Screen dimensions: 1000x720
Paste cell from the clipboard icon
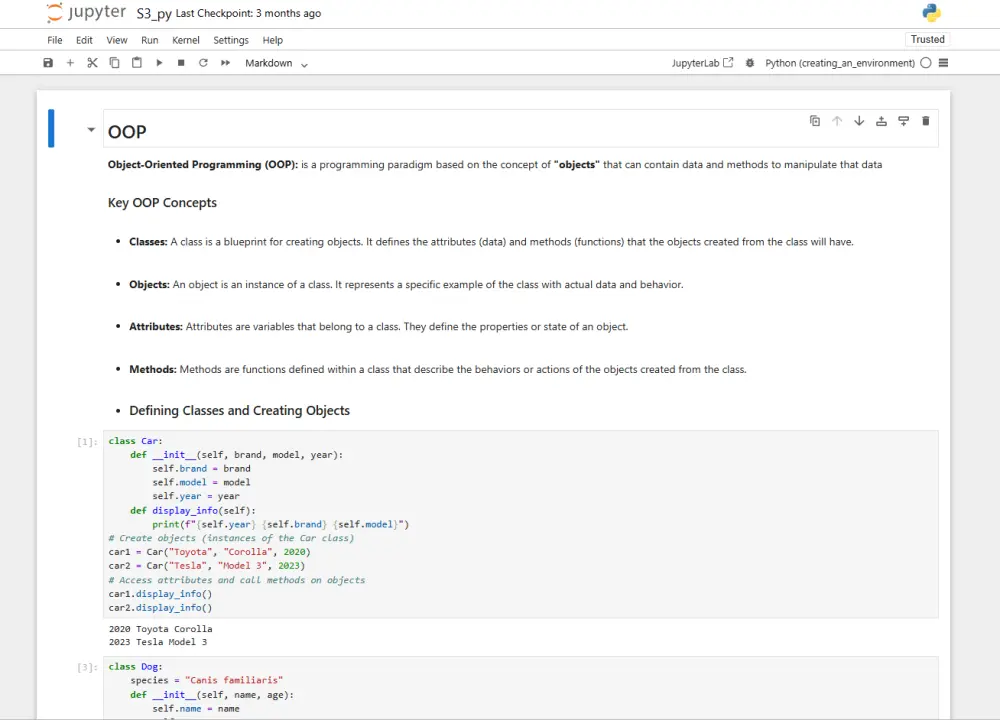tap(136, 63)
